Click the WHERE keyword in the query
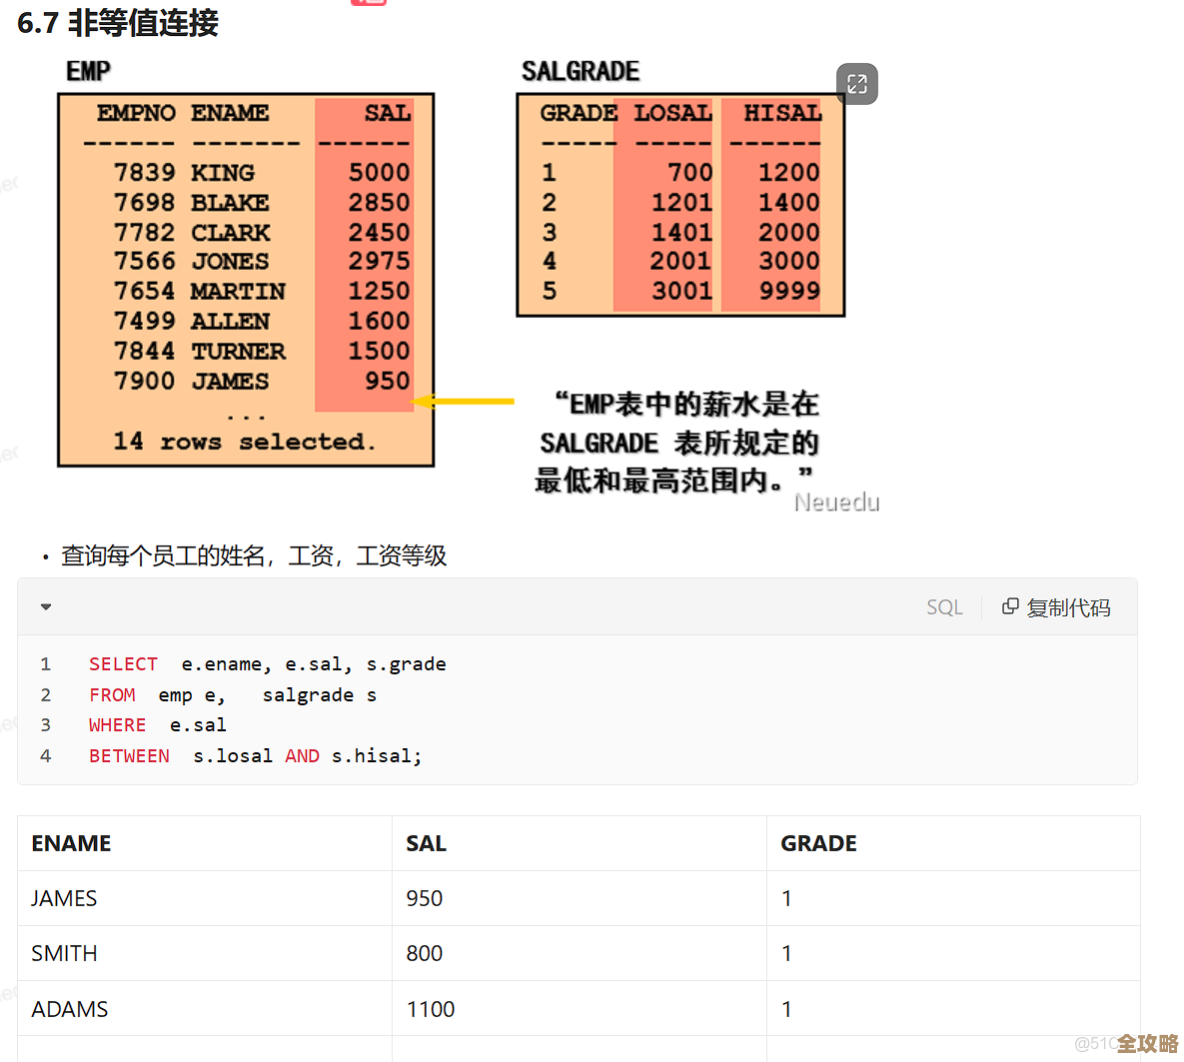 pyautogui.click(x=117, y=725)
